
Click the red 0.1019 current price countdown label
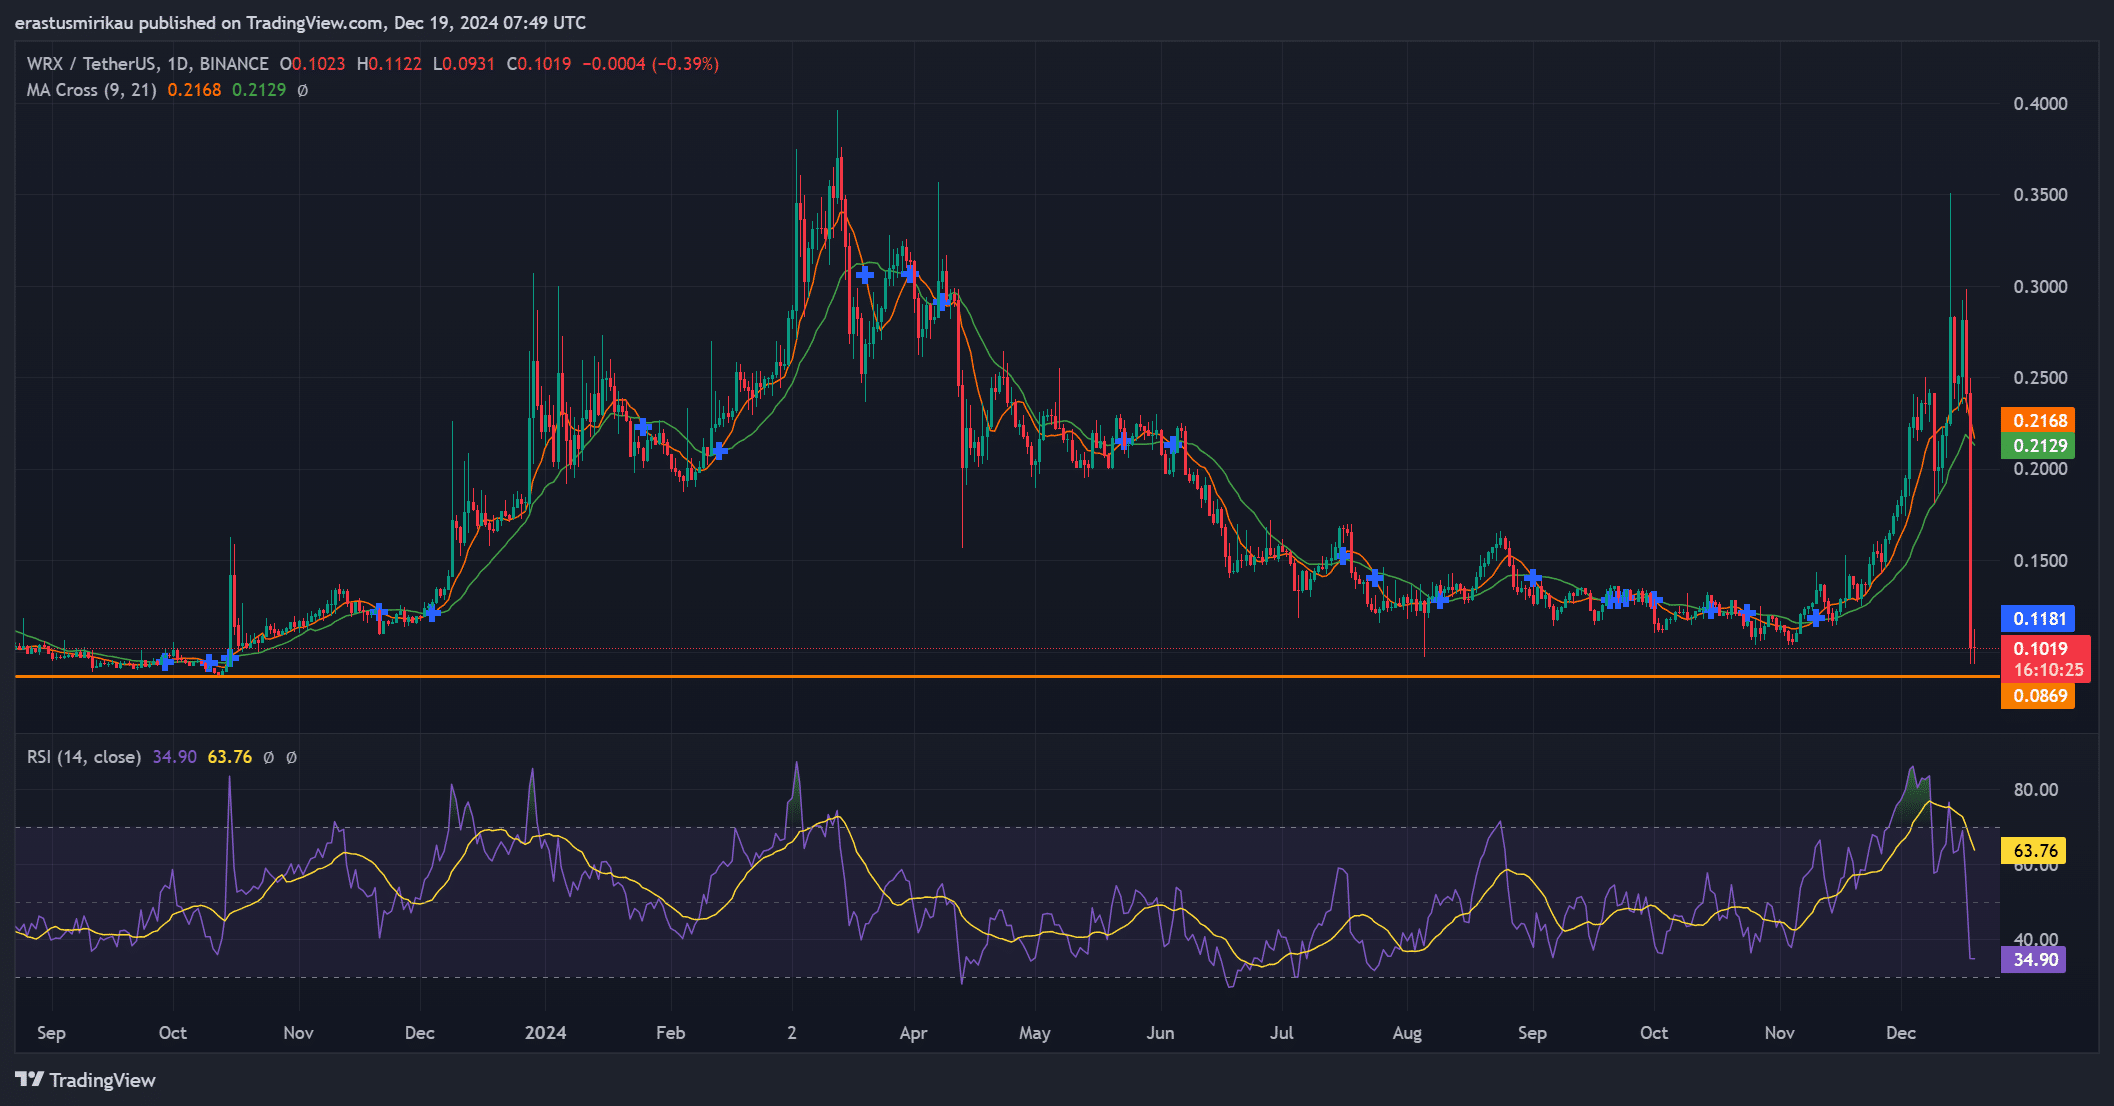(x=2046, y=660)
